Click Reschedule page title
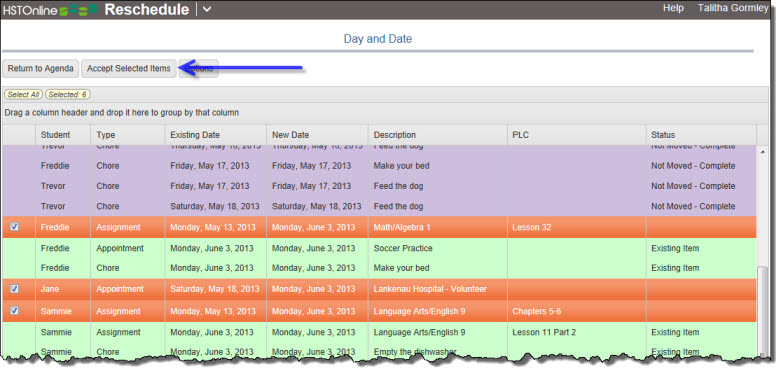The image size is (776, 368). [147, 9]
